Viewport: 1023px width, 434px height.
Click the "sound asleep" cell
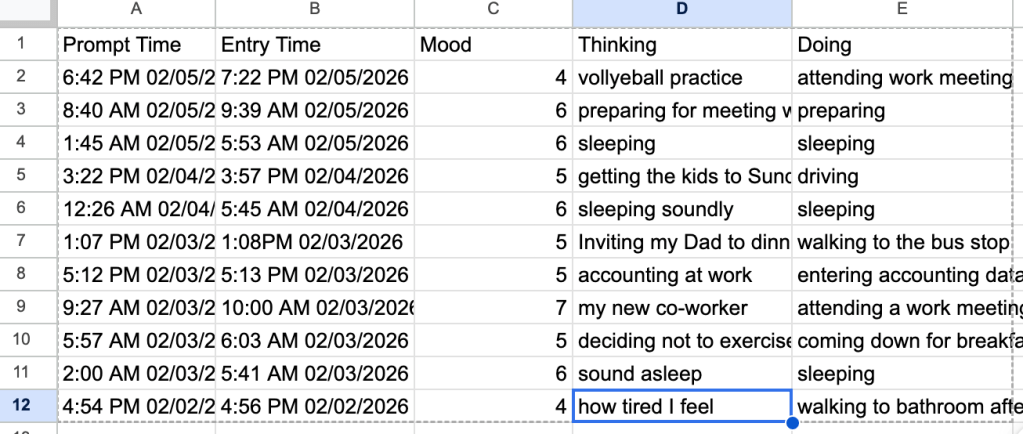click(x=682, y=374)
